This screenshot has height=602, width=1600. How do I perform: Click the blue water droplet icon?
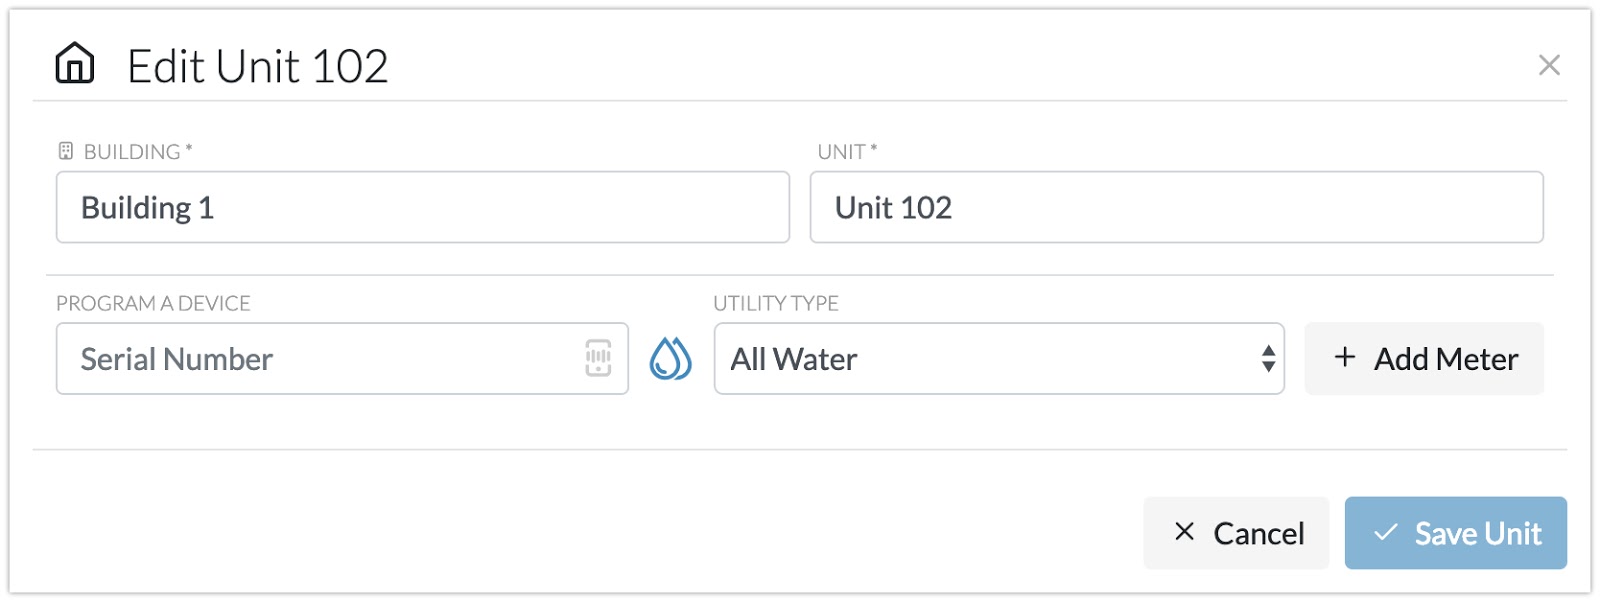(670, 358)
